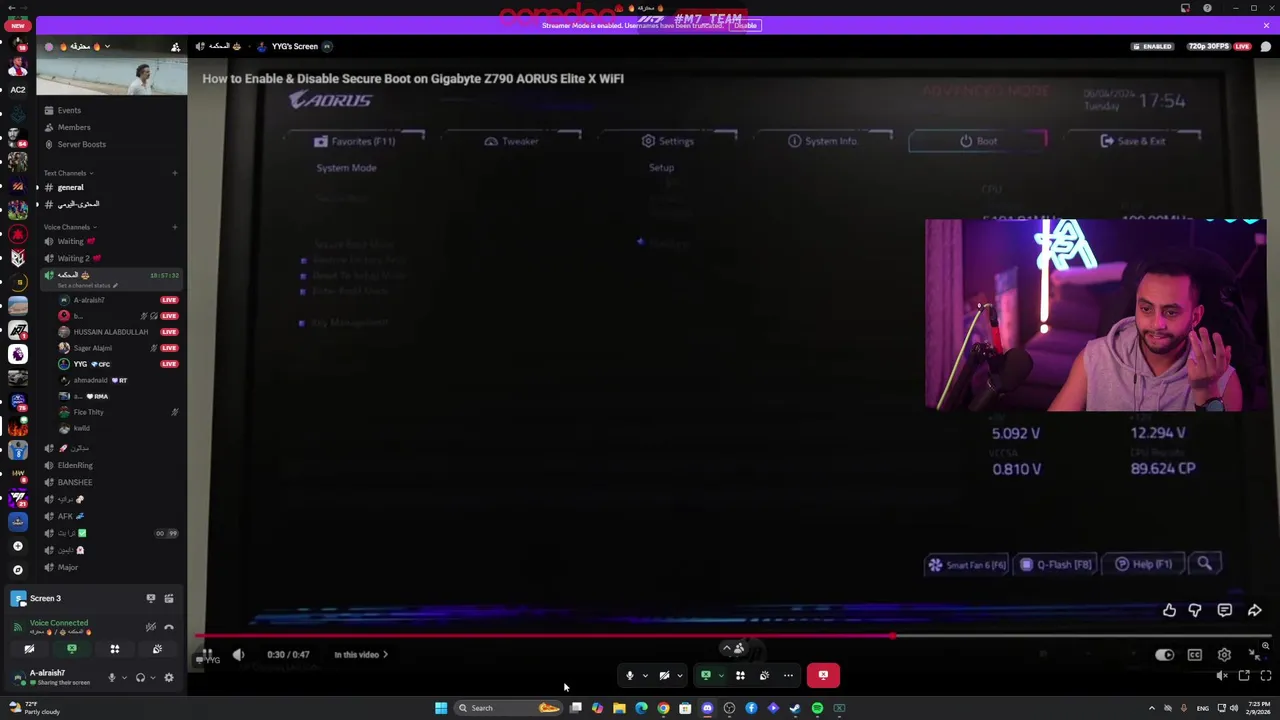Open the Boot tab in BIOS video
This screenshot has height=720, width=1280.
click(x=978, y=141)
